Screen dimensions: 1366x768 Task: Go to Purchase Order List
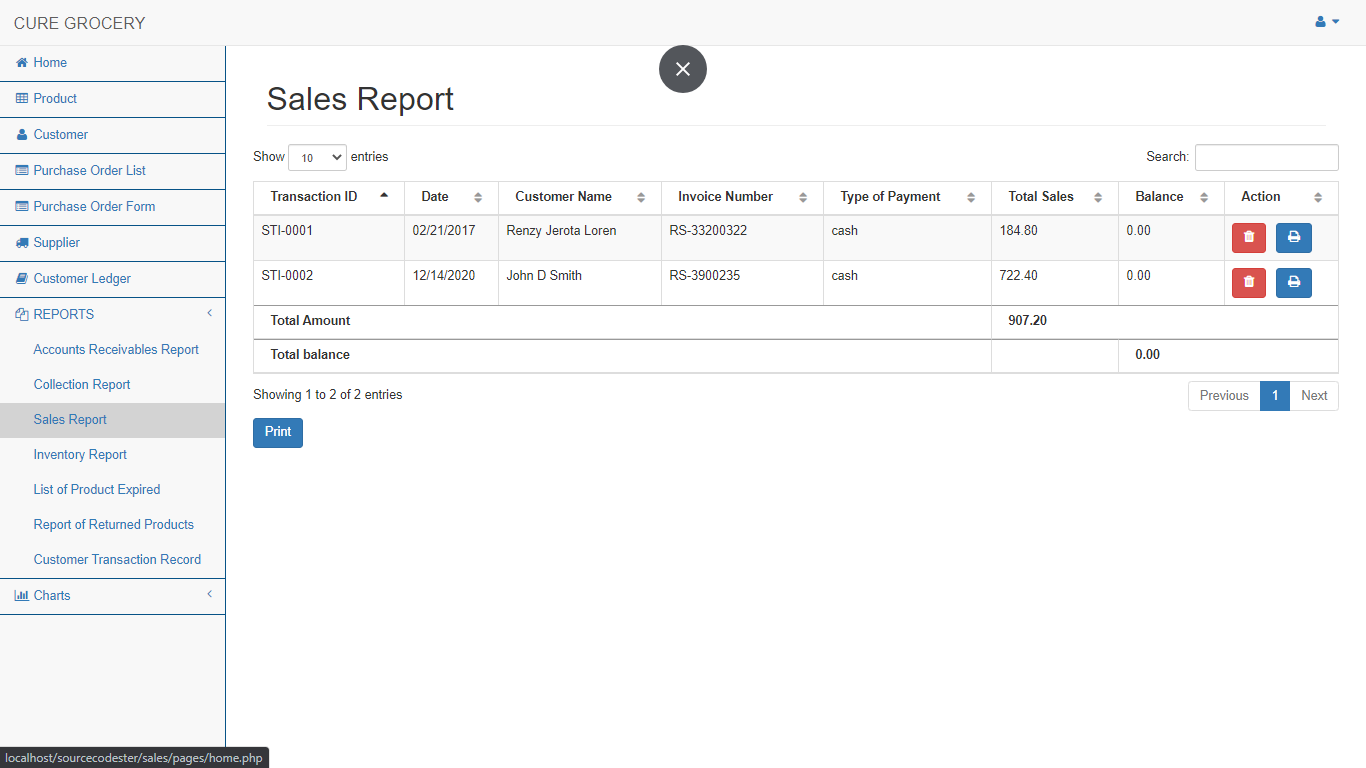point(89,170)
